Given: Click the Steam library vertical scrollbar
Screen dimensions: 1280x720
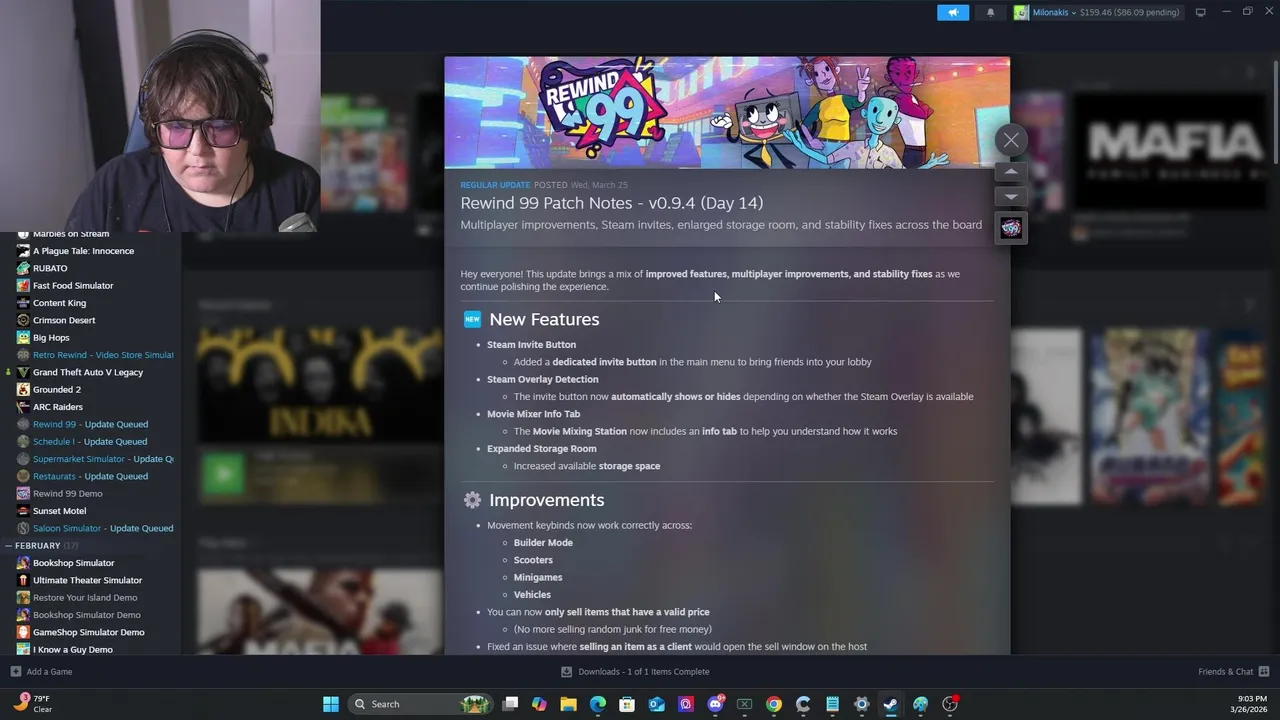Looking at the screenshot, I should (x=1275, y=110).
